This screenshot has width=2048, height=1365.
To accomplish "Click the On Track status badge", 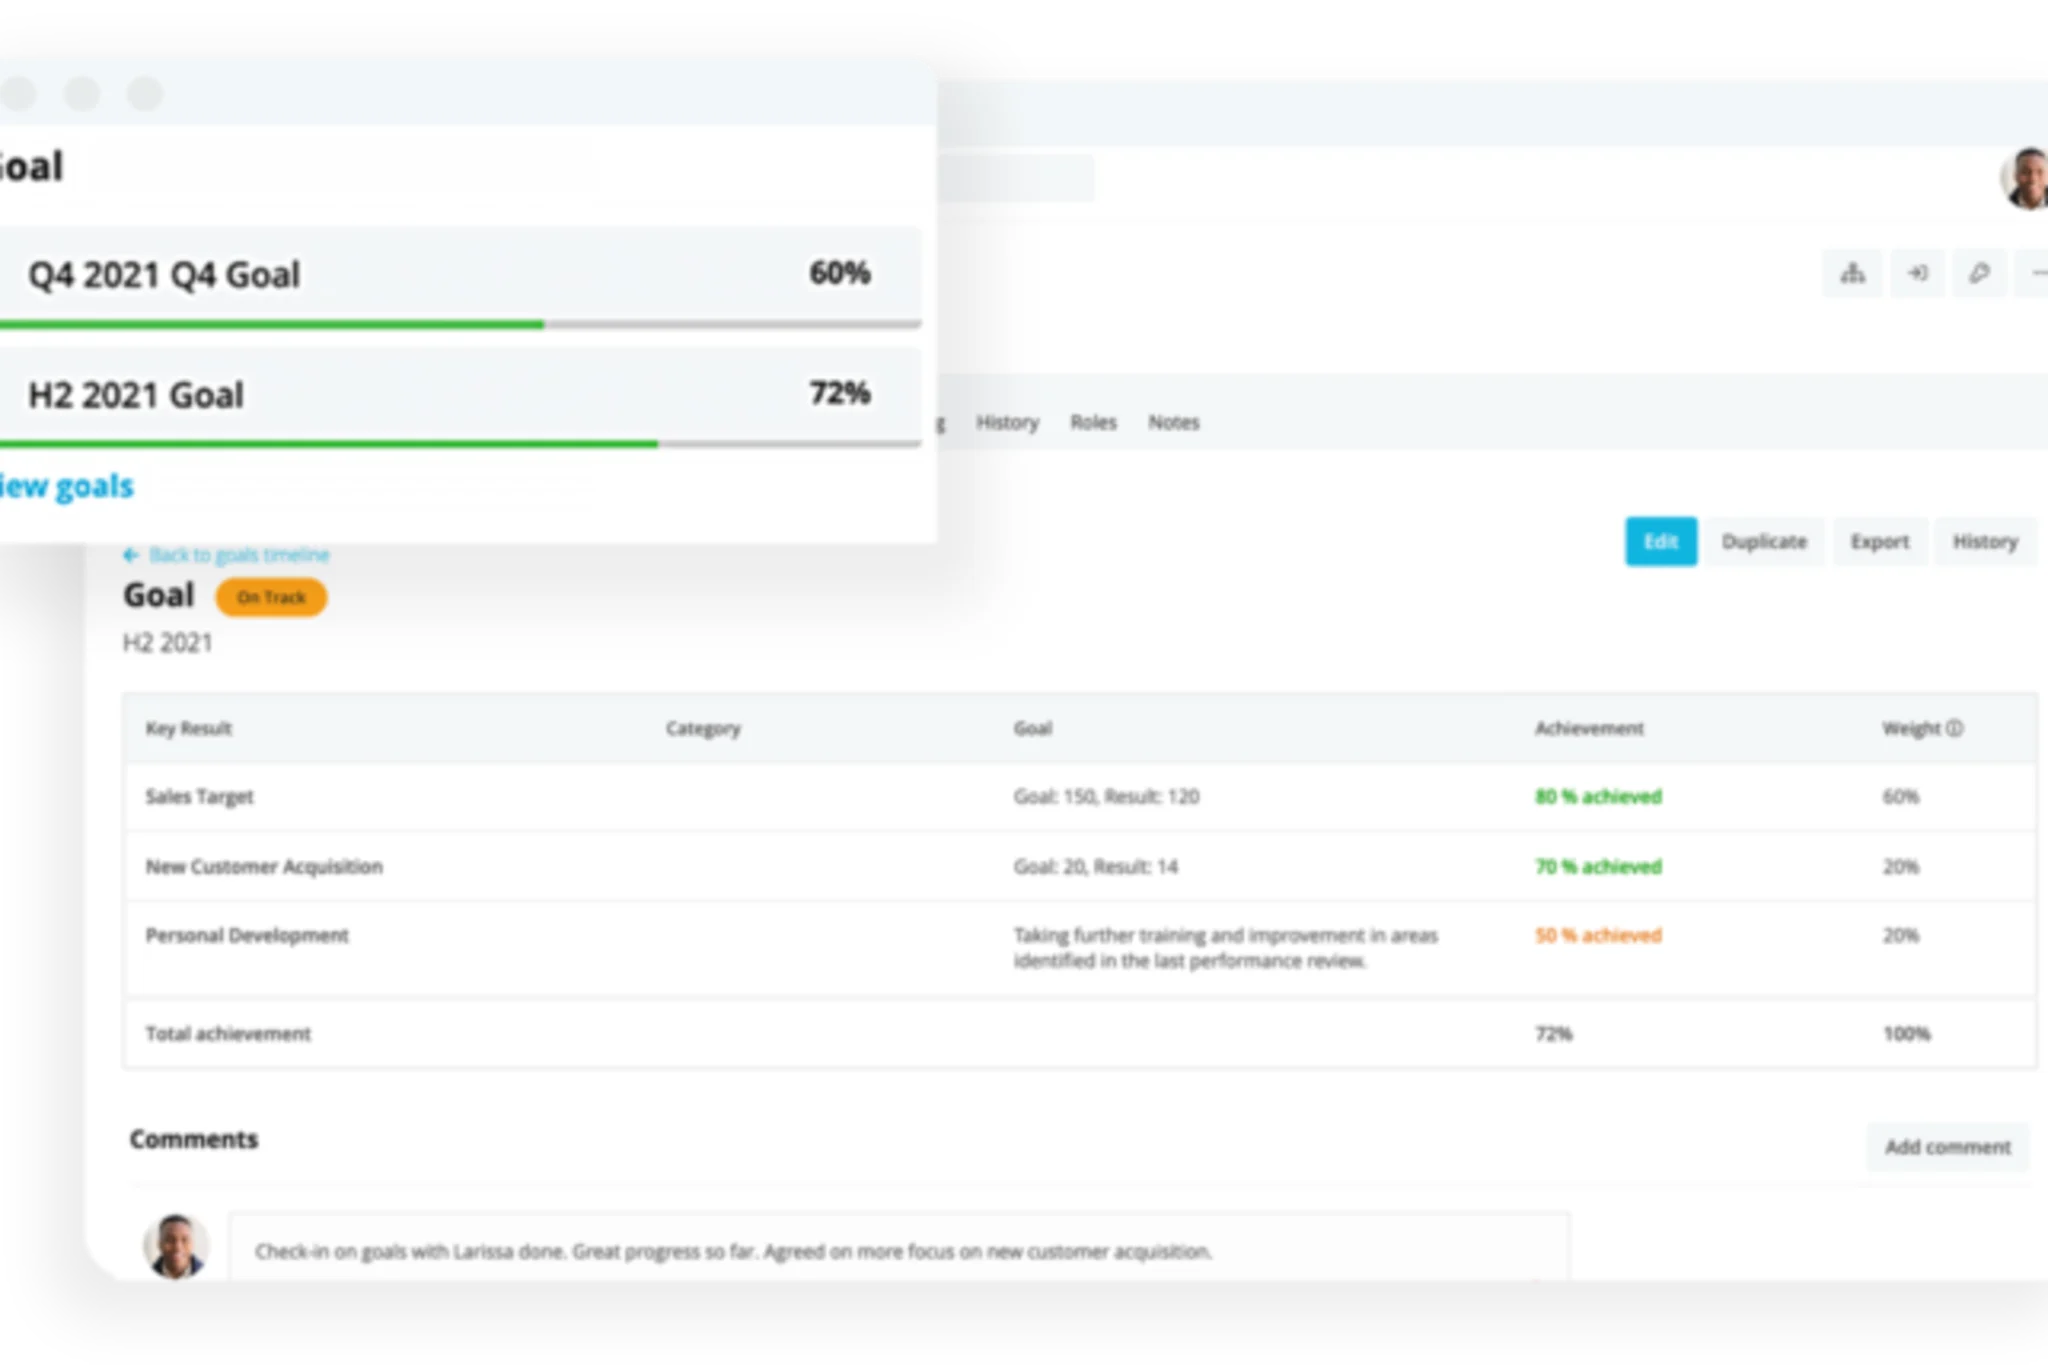I will click(271, 597).
